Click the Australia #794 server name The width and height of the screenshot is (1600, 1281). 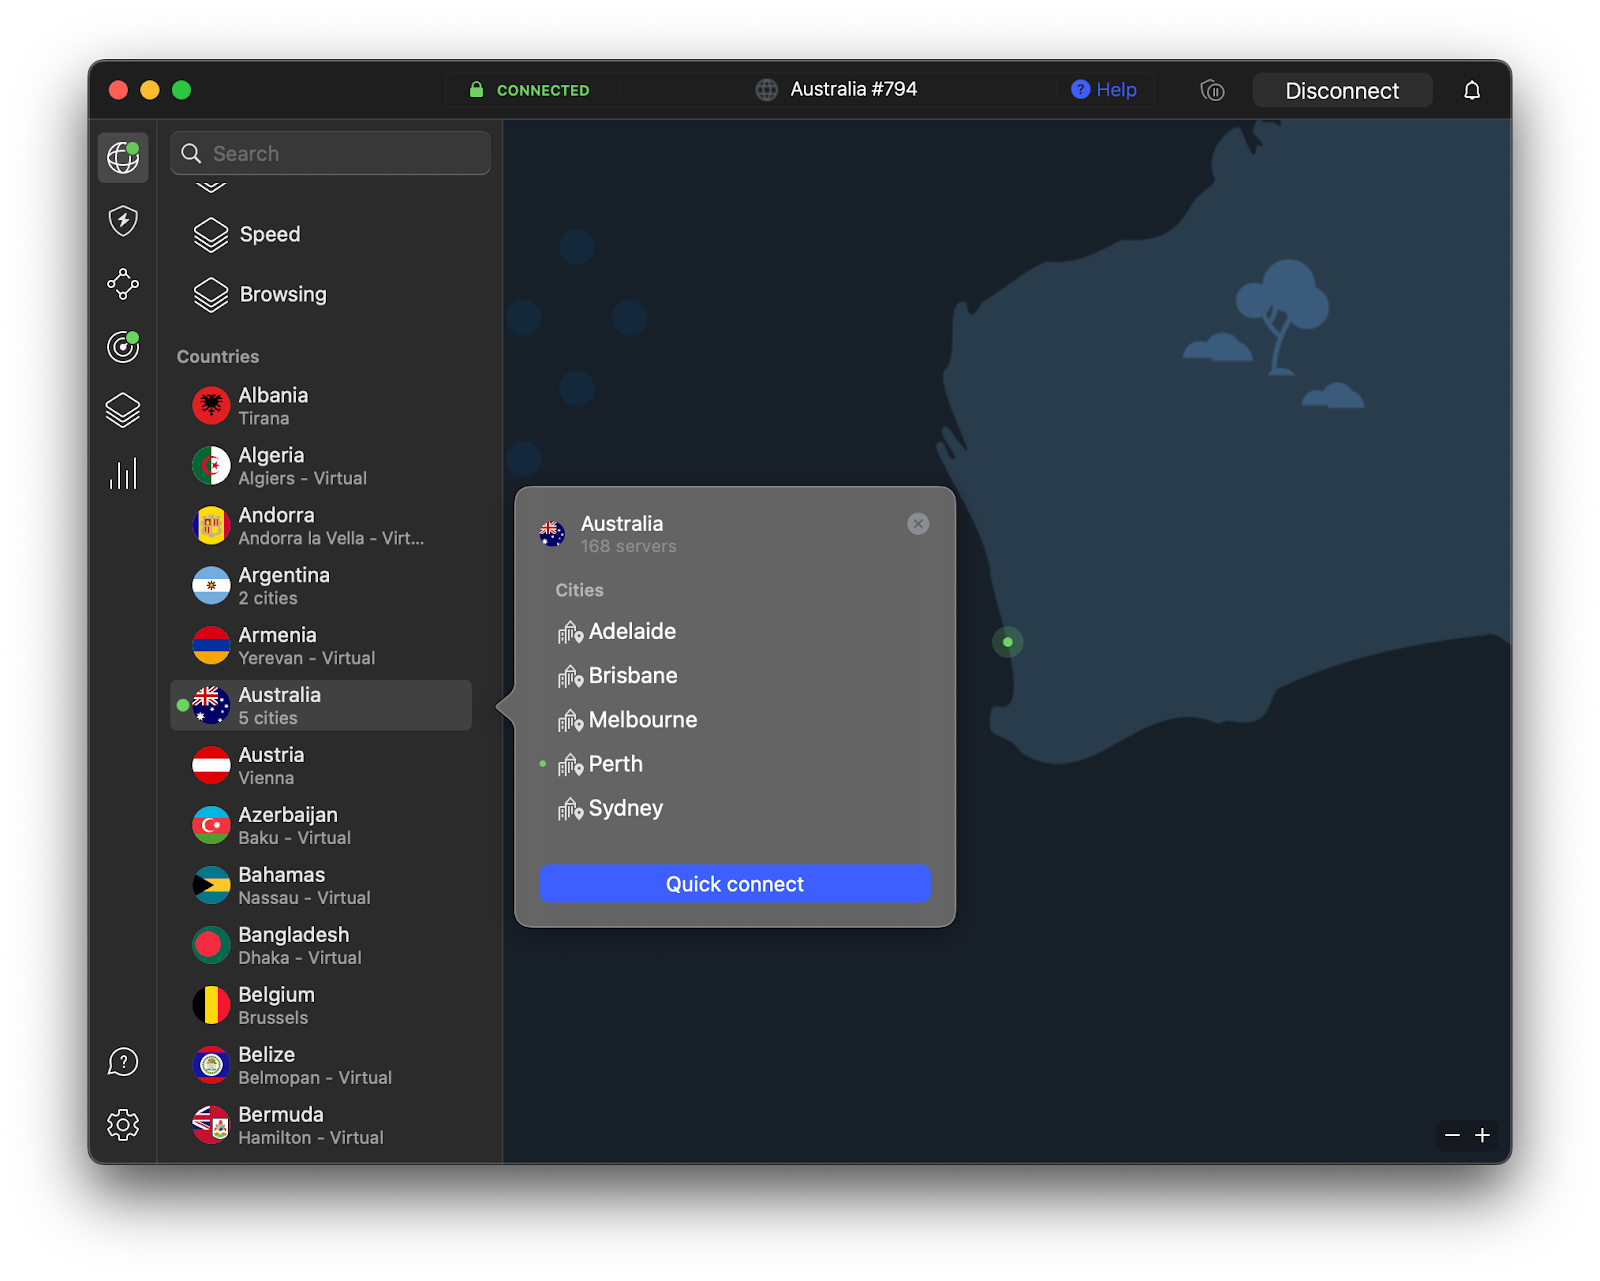pos(853,89)
